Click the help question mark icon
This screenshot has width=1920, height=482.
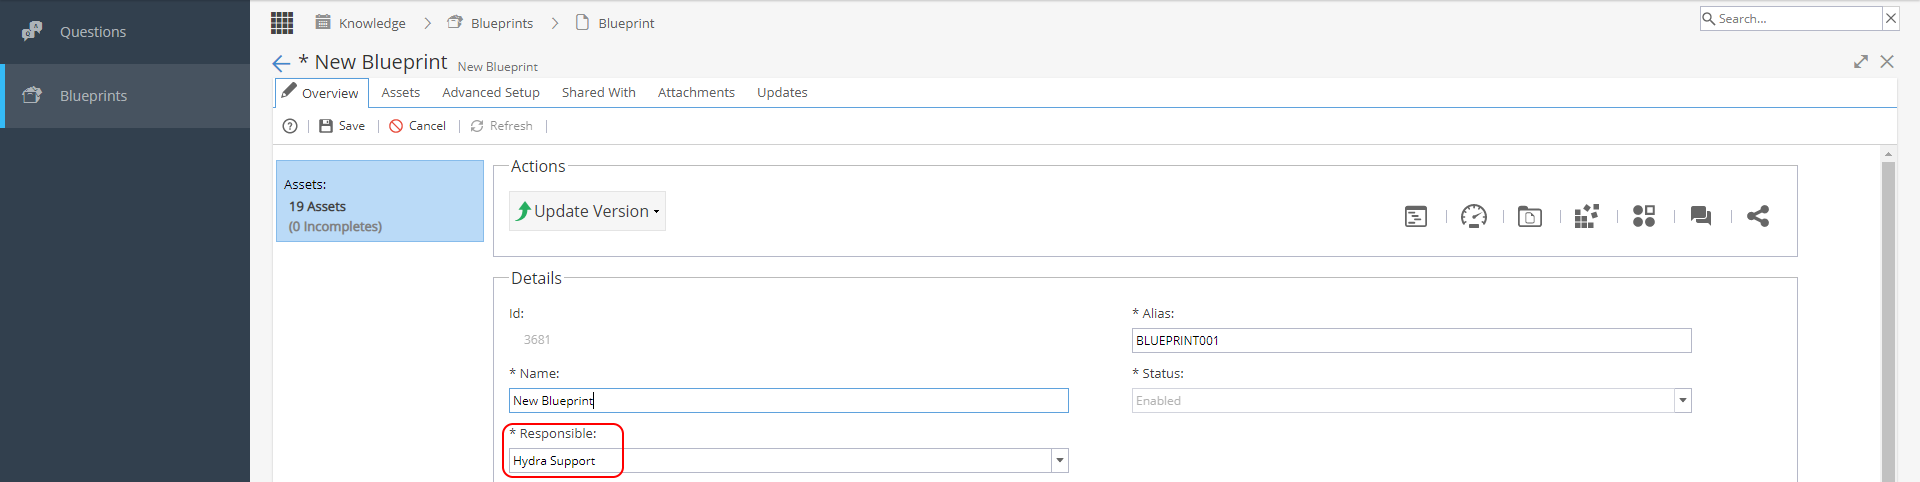tap(290, 126)
